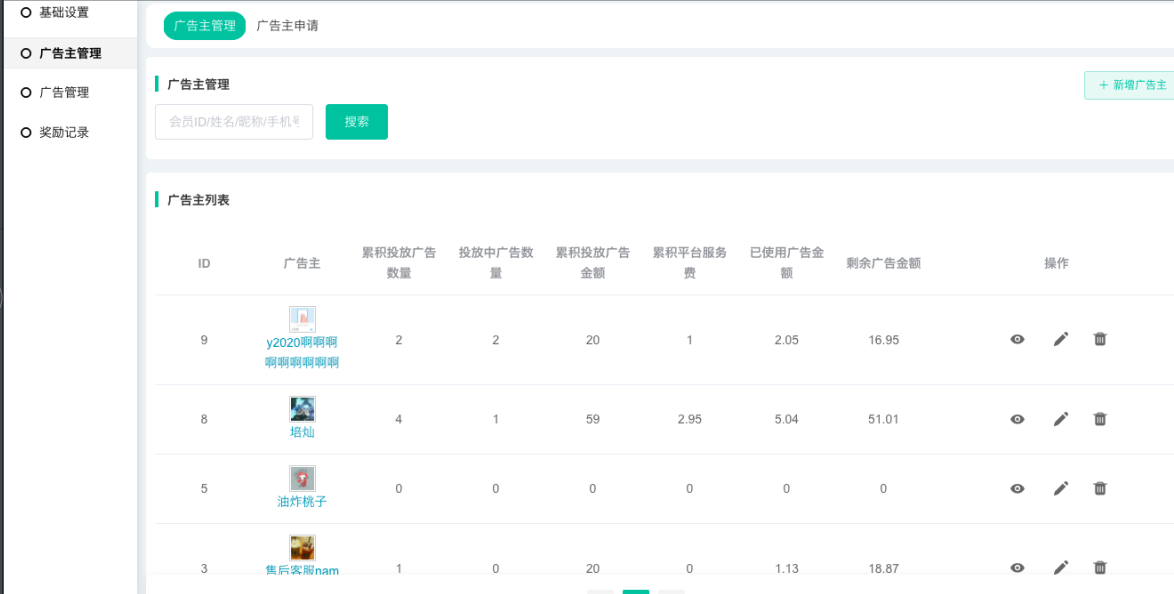Edit advertiser 培灿 with the pencil icon
This screenshot has width=1174, height=594.
pos(1061,419)
